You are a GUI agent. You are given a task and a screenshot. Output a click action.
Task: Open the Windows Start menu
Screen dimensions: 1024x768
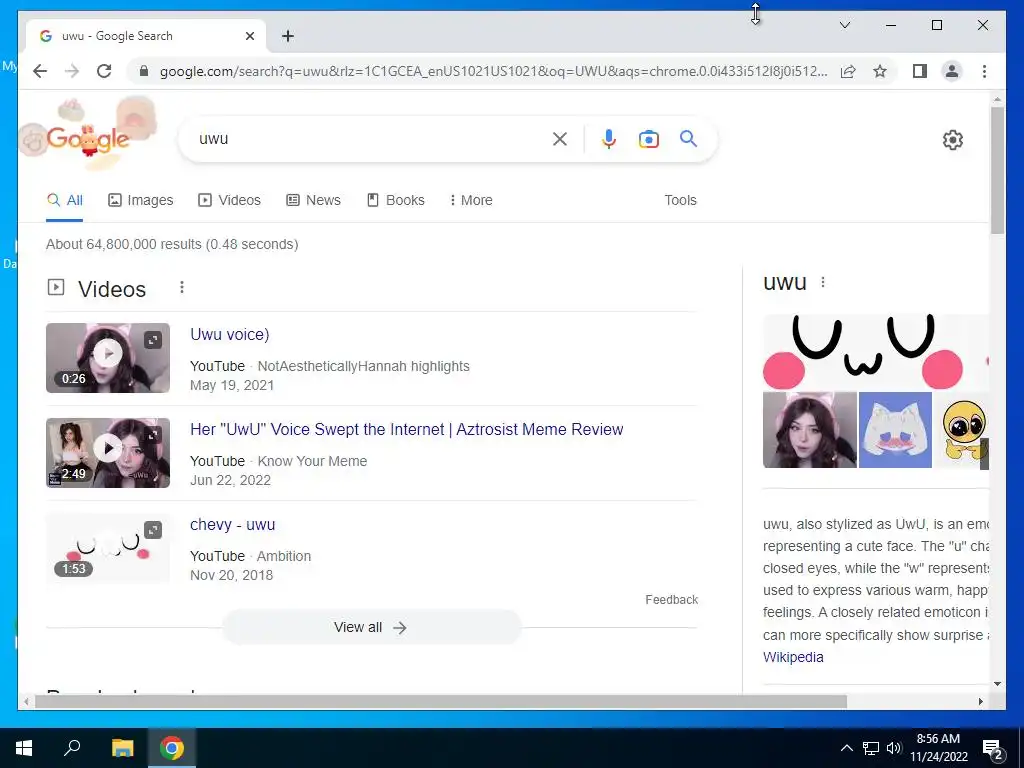(24, 748)
